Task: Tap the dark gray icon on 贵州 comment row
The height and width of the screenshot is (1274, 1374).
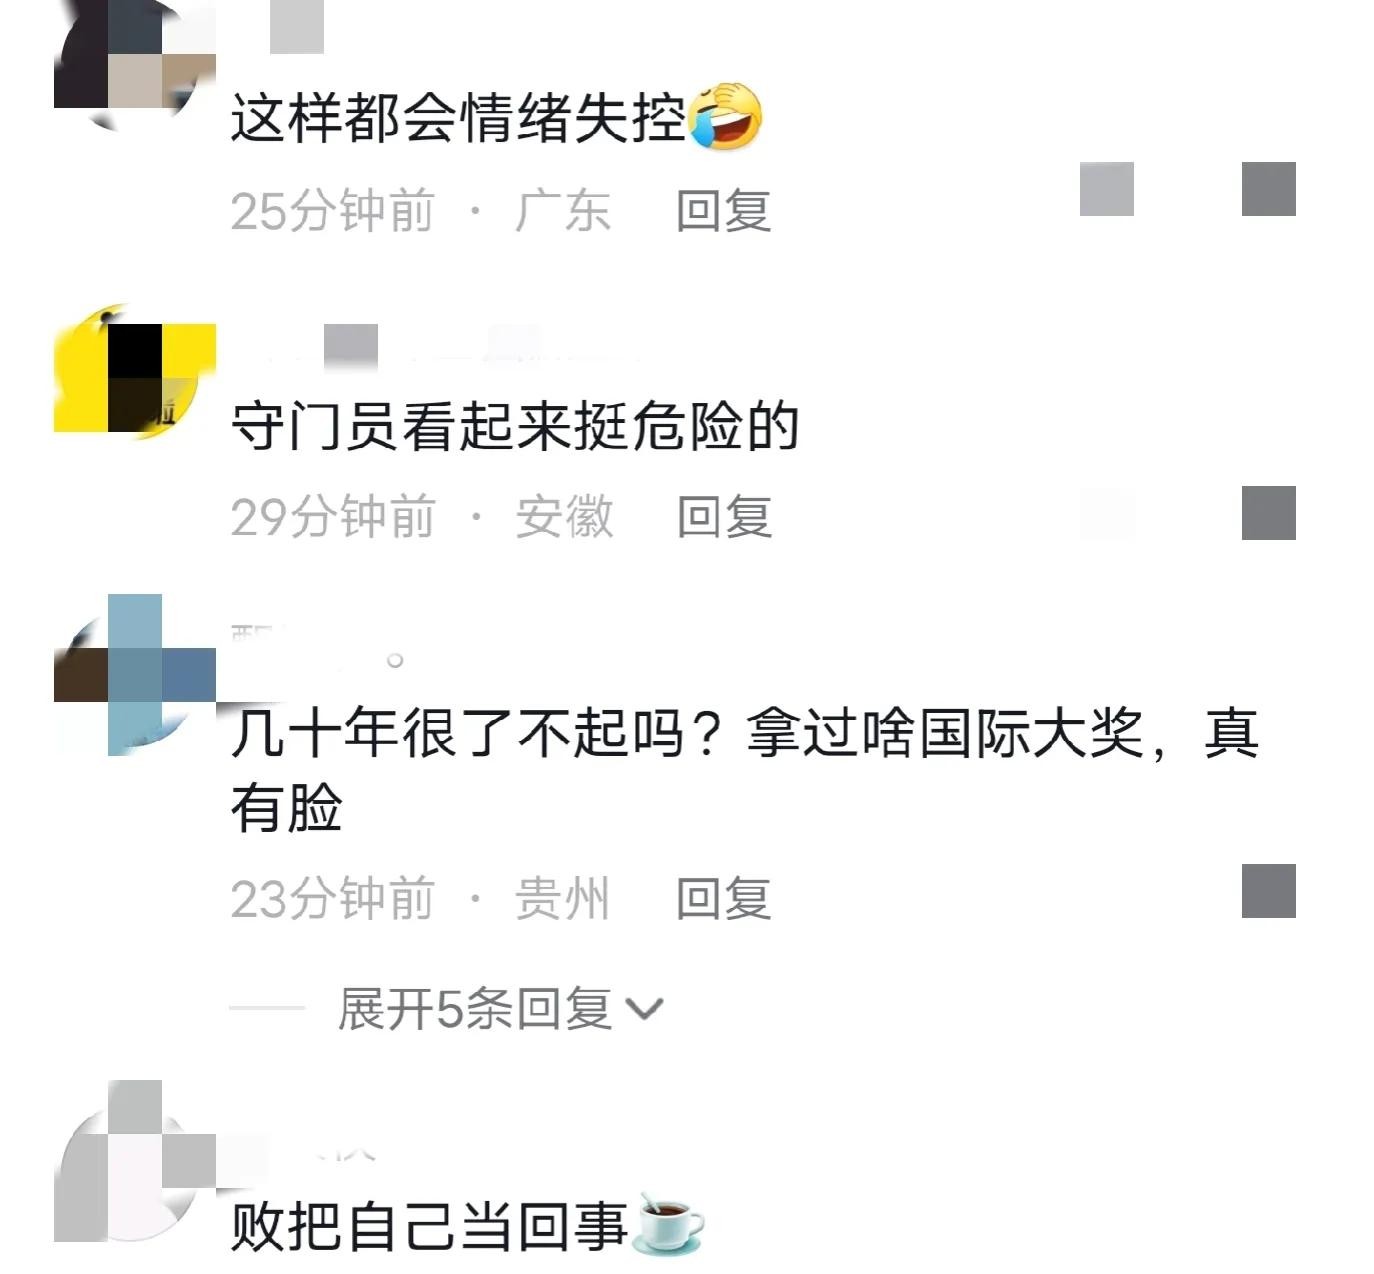Action: coord(1269,891)
